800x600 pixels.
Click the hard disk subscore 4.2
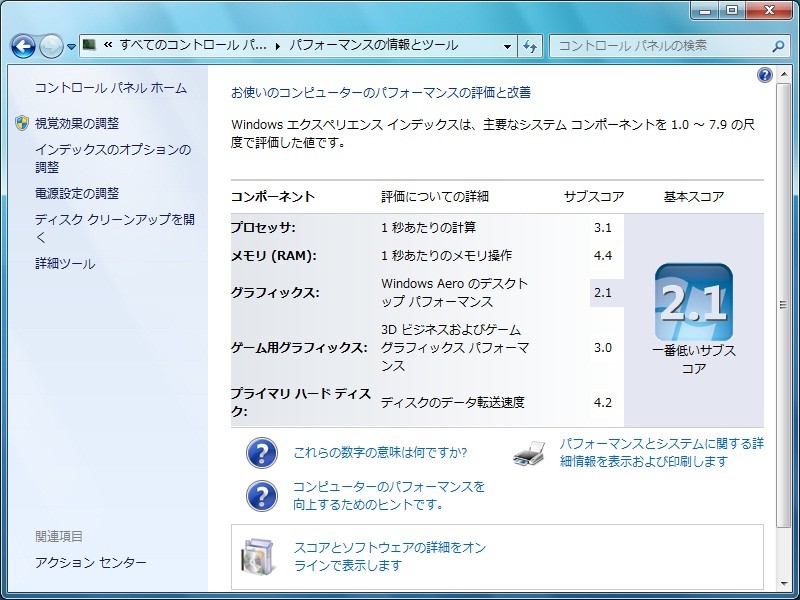click(603, 403)
